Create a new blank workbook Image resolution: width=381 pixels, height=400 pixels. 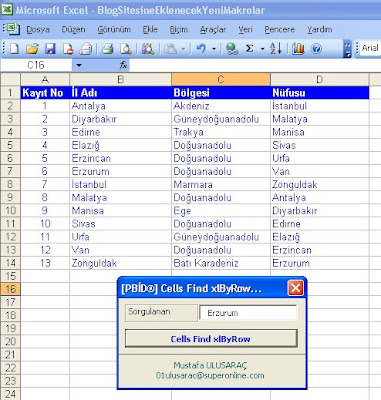coord(14,49)
